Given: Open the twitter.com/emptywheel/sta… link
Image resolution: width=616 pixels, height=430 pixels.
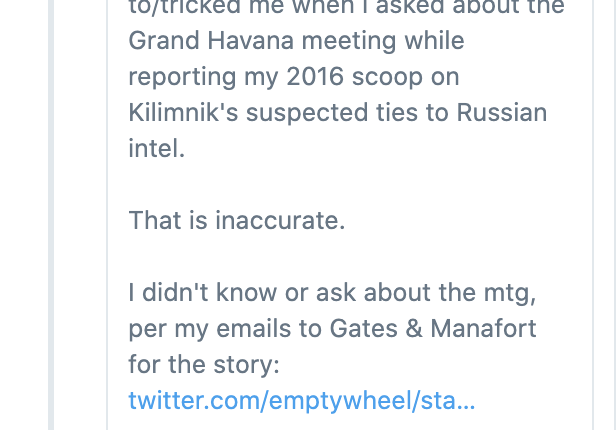Looking at the screenshot, I should point(302,401).
